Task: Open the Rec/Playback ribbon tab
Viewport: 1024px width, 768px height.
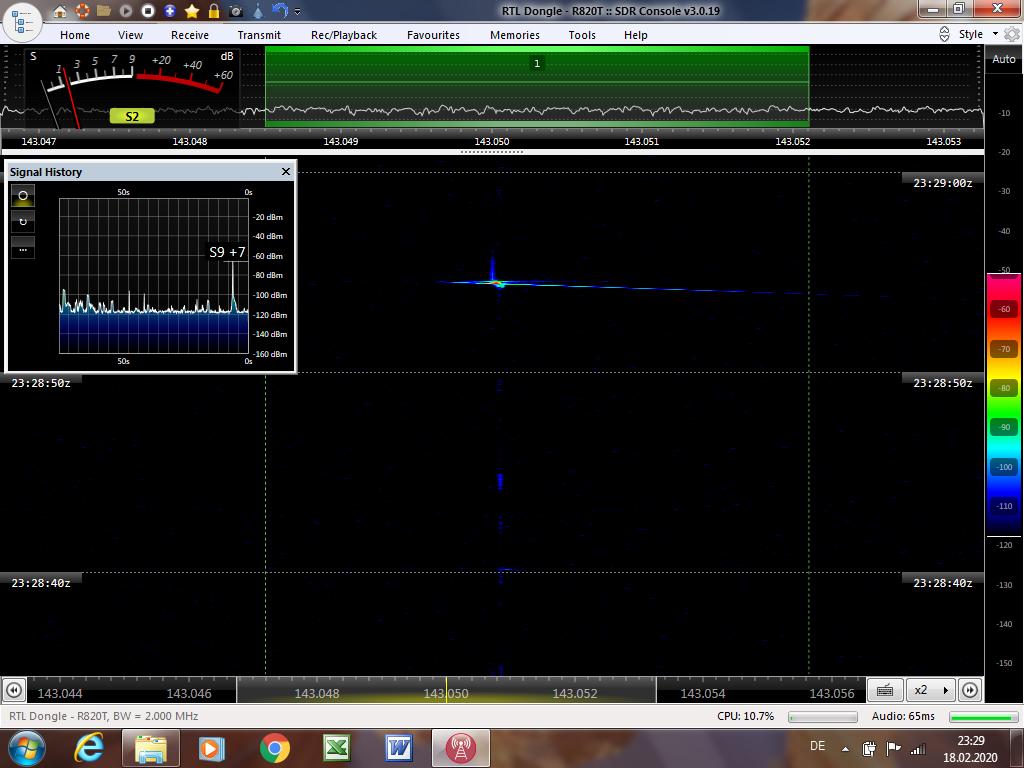Action: tap(344, 35)
